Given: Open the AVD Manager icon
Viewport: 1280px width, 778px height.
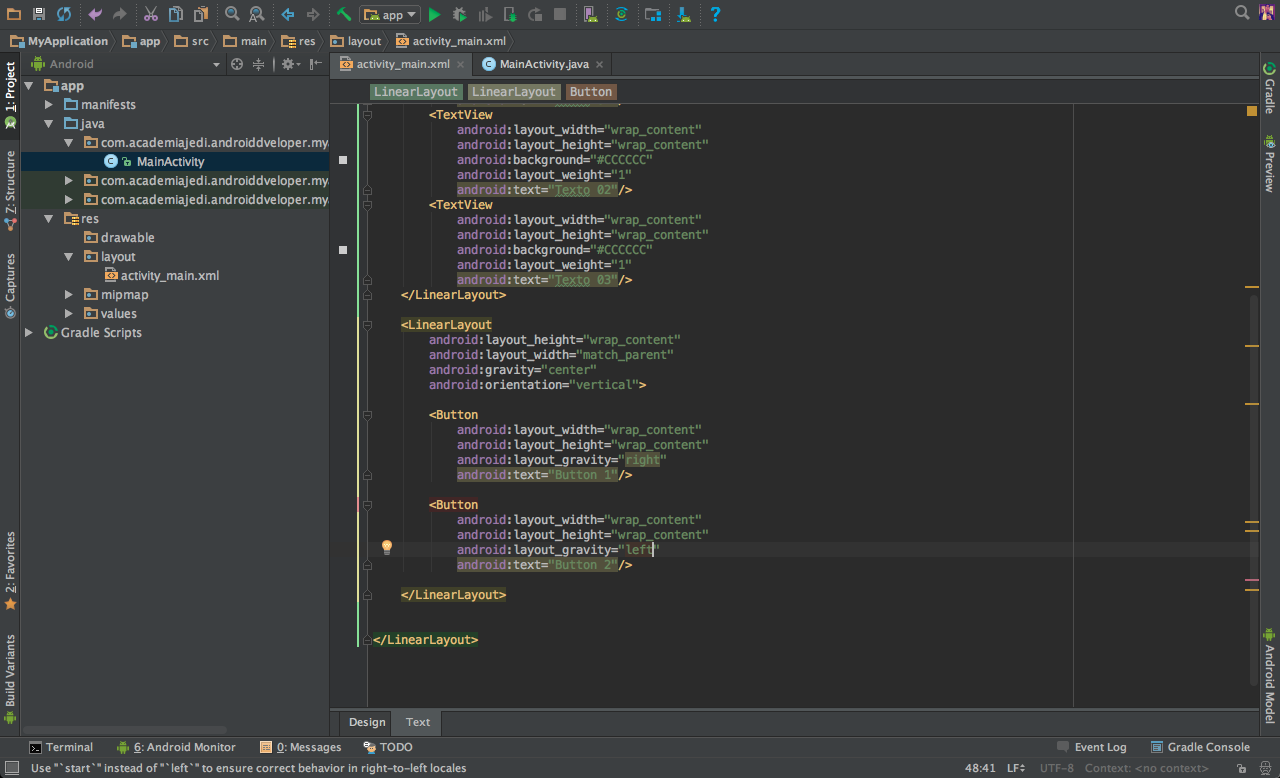Looking at the screenshot, I should (x=590, y=15).
